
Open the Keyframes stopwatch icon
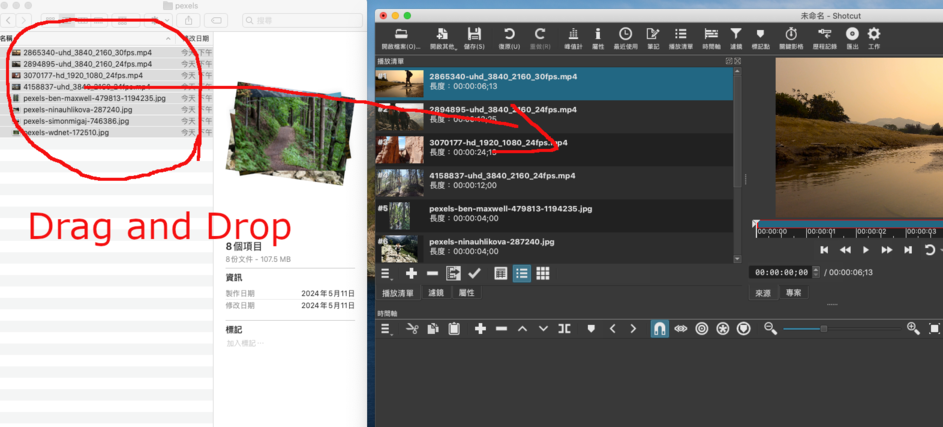(790, 36)
